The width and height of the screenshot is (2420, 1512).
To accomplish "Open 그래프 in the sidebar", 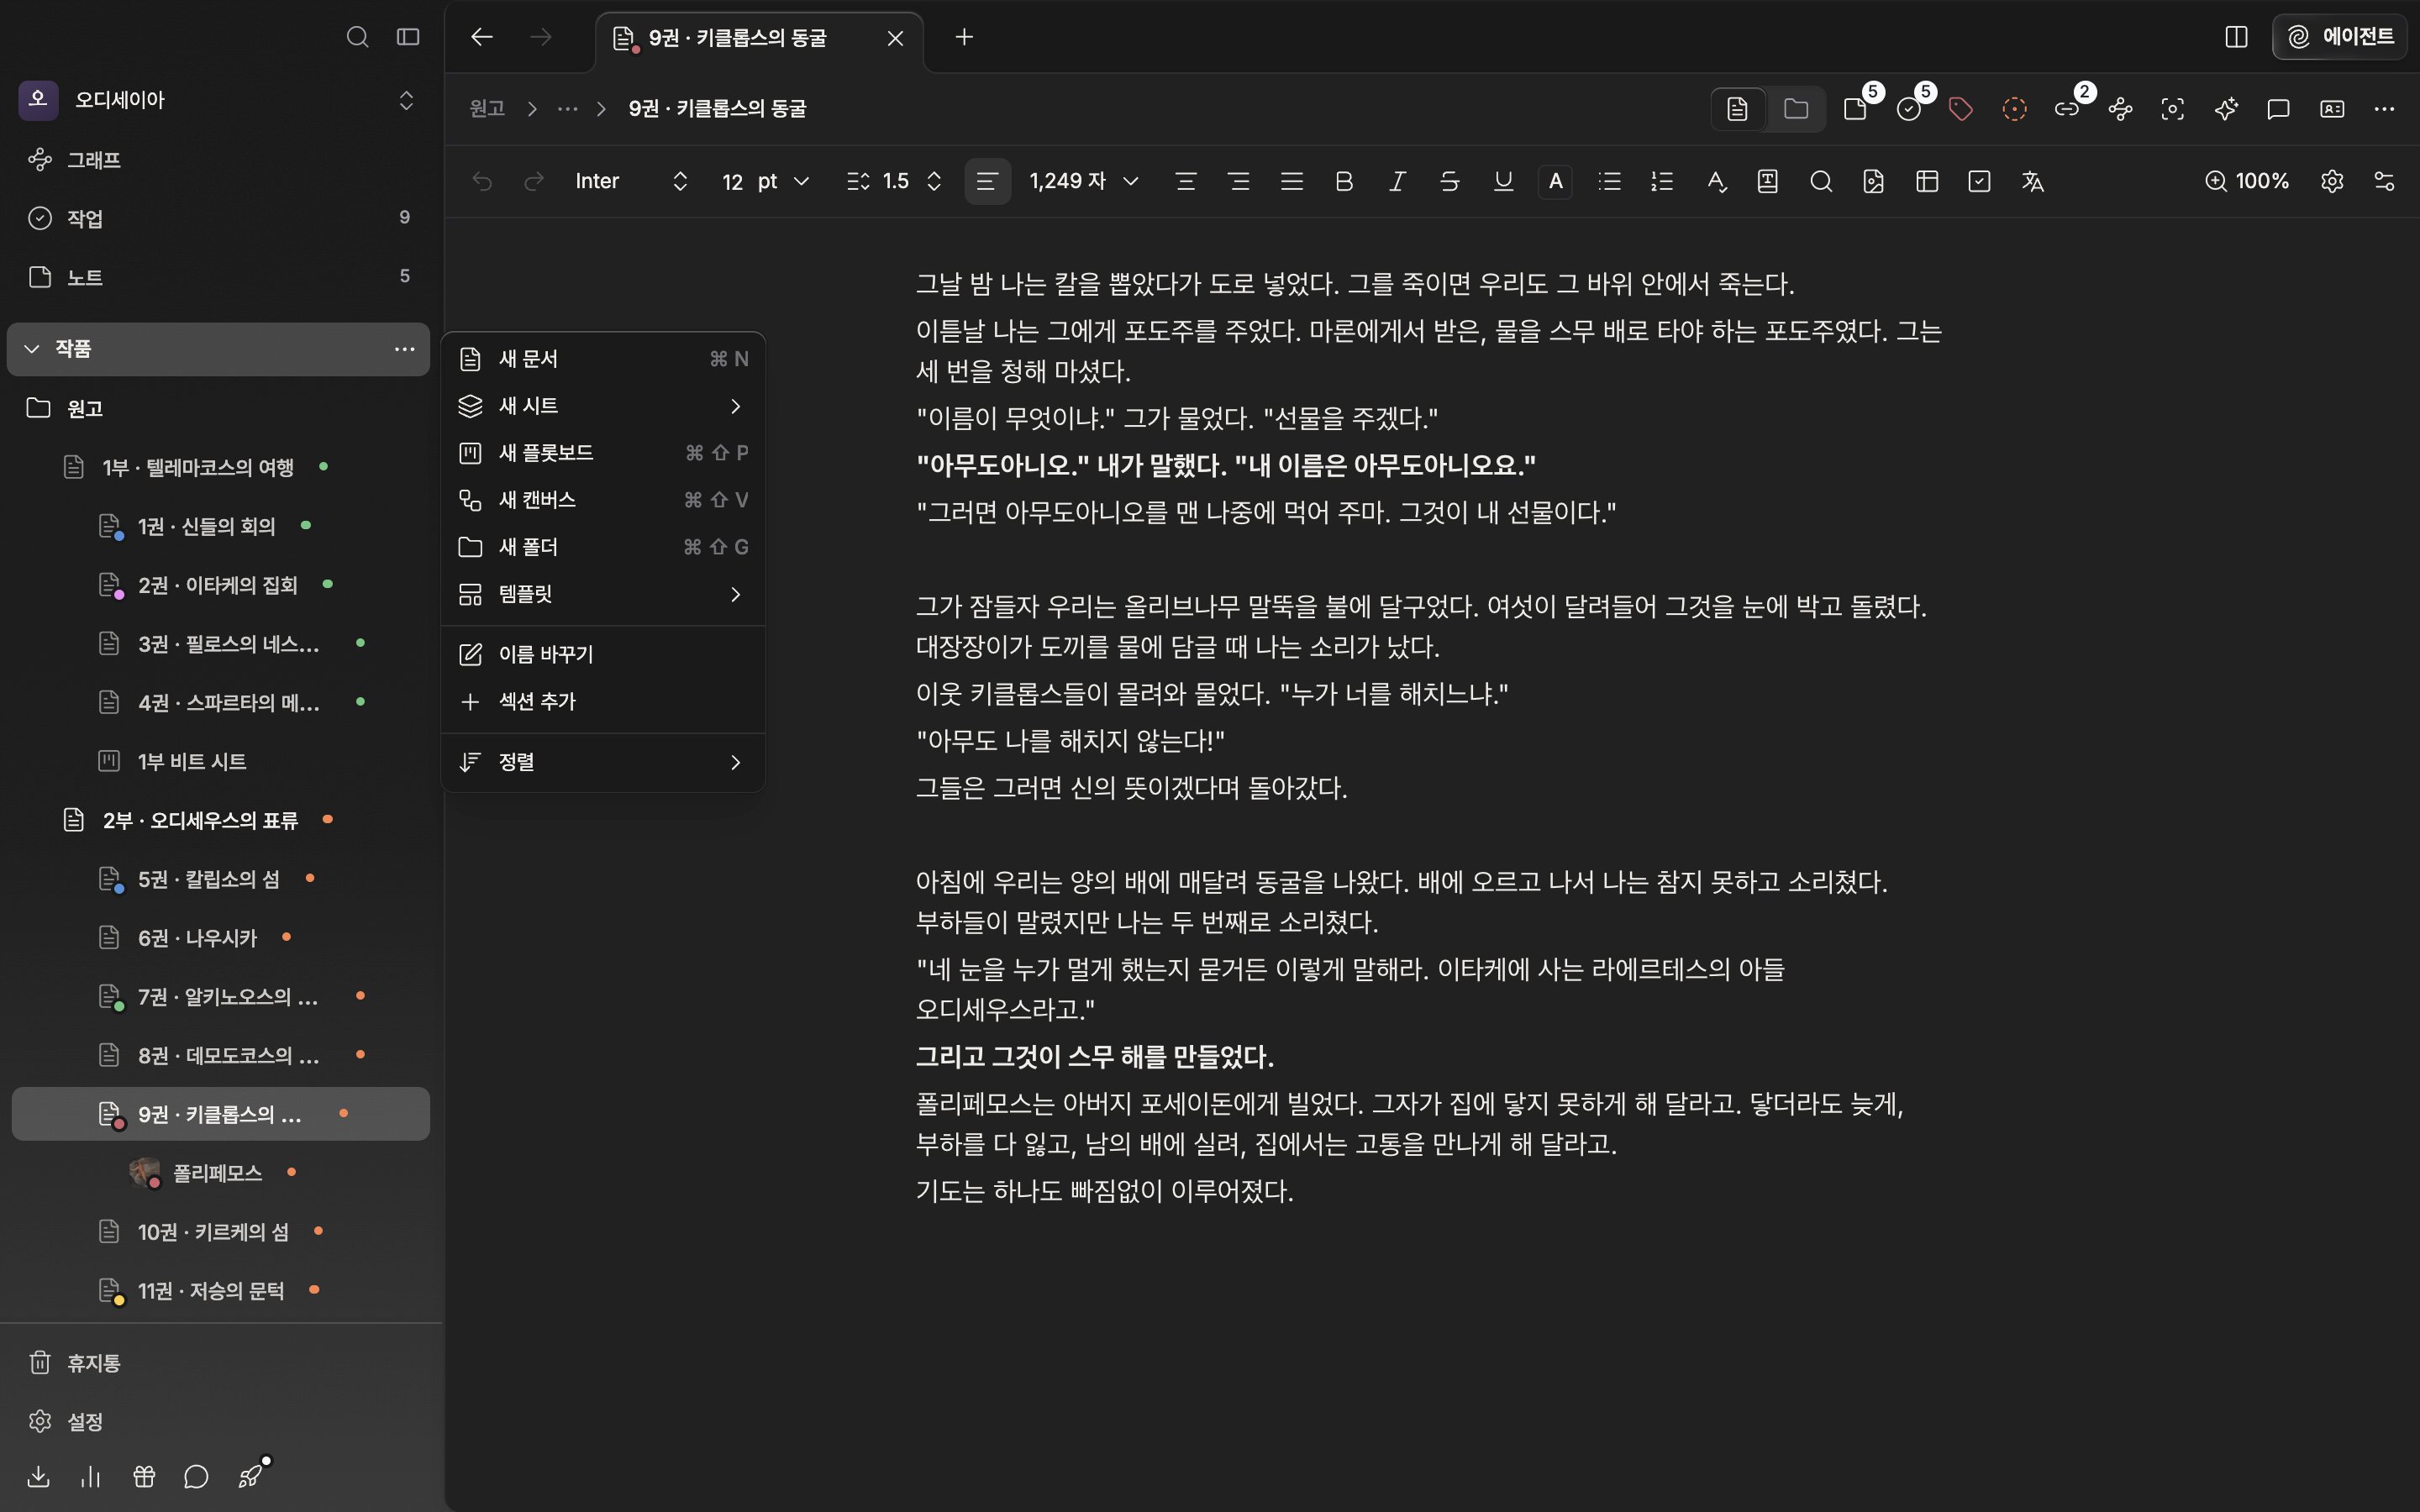I will (219, 160).
